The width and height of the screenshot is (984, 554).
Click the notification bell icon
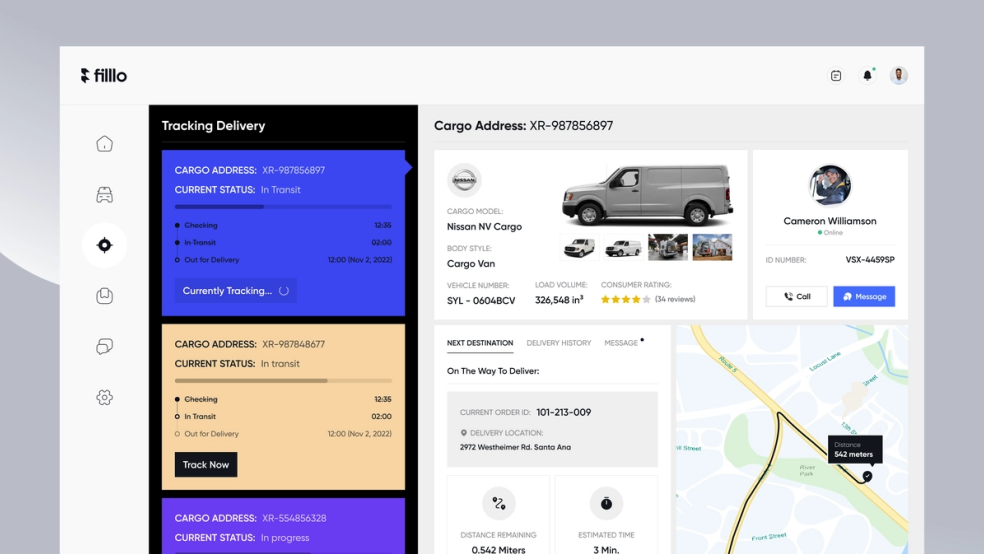pos(867,76)
